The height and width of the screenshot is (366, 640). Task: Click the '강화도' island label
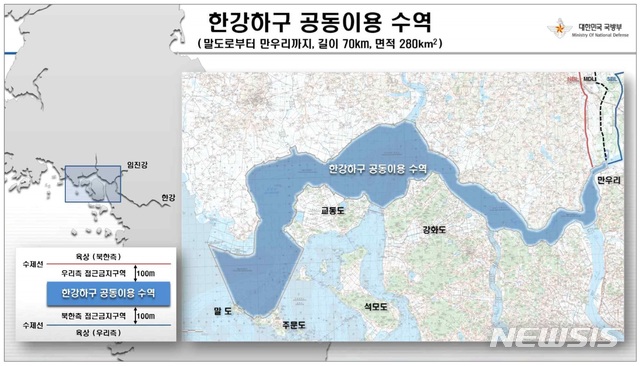(x=434, y=230)
